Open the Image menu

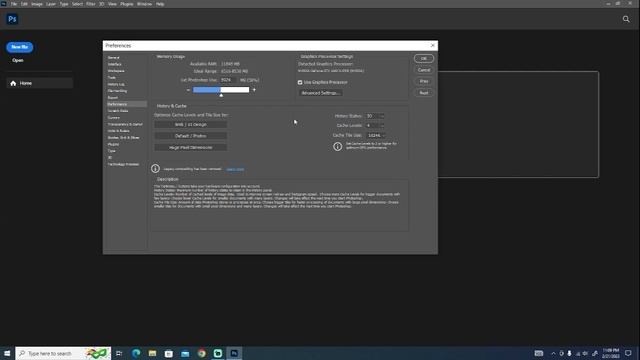[37, 4]
